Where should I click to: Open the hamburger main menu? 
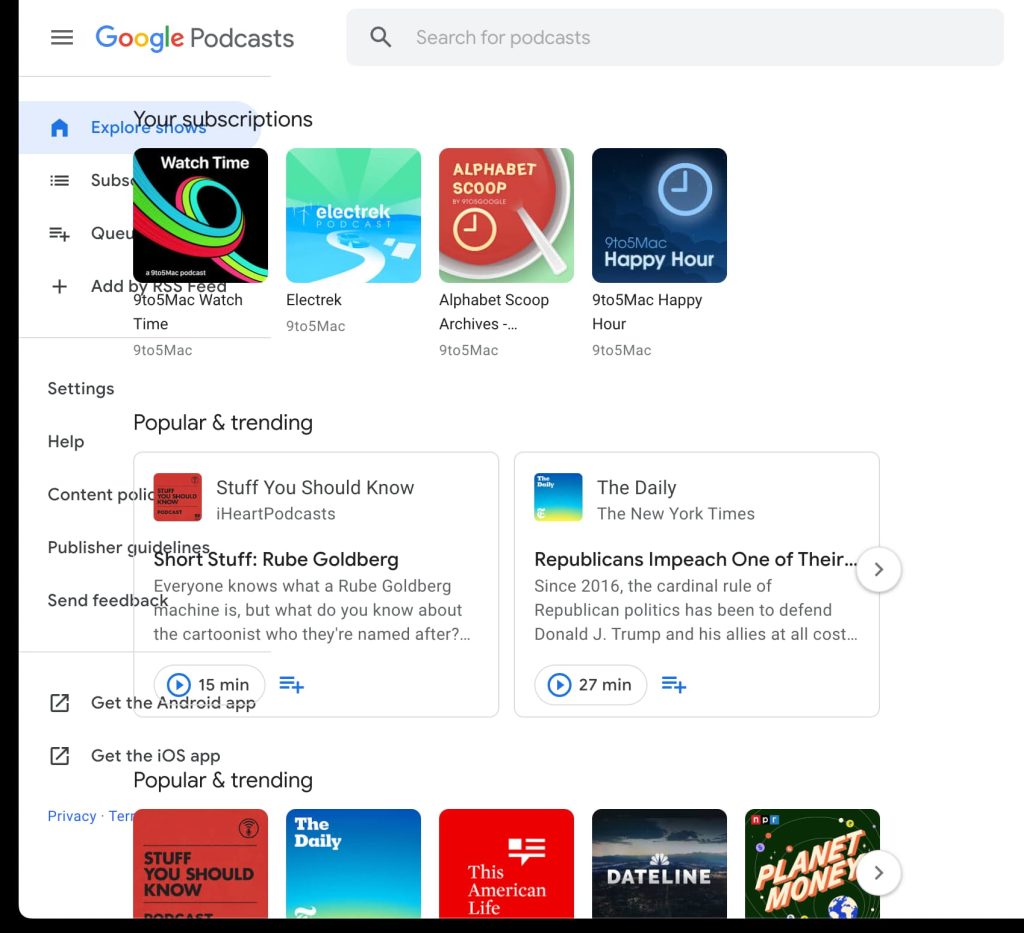[x=62, y=38]
